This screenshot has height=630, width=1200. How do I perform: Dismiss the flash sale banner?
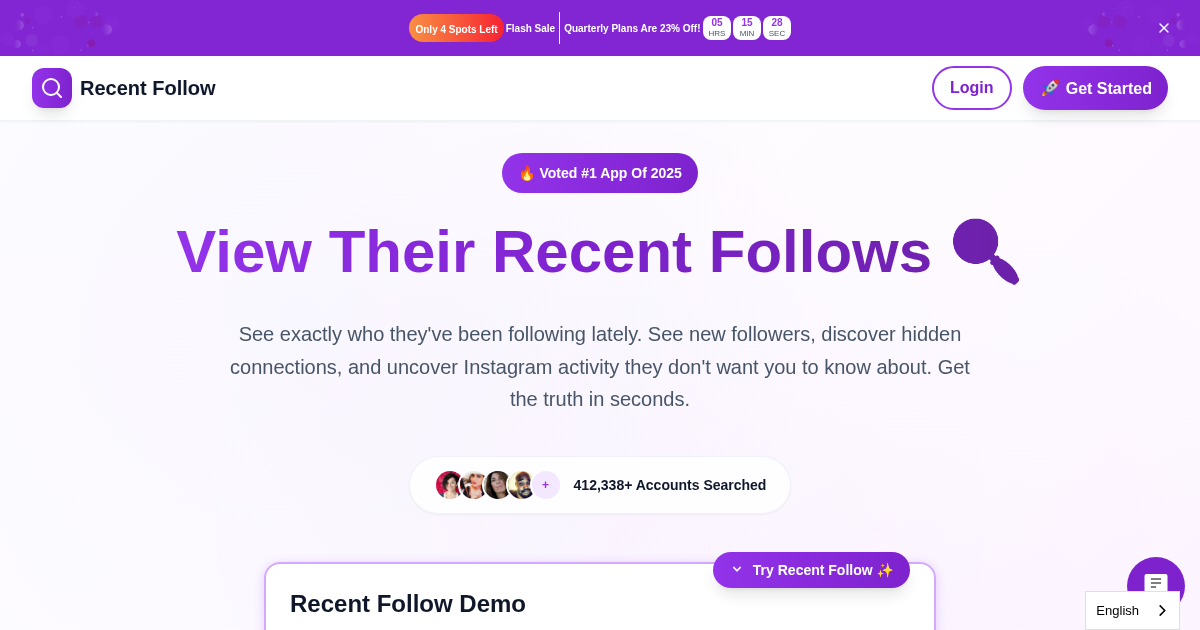1164,28
